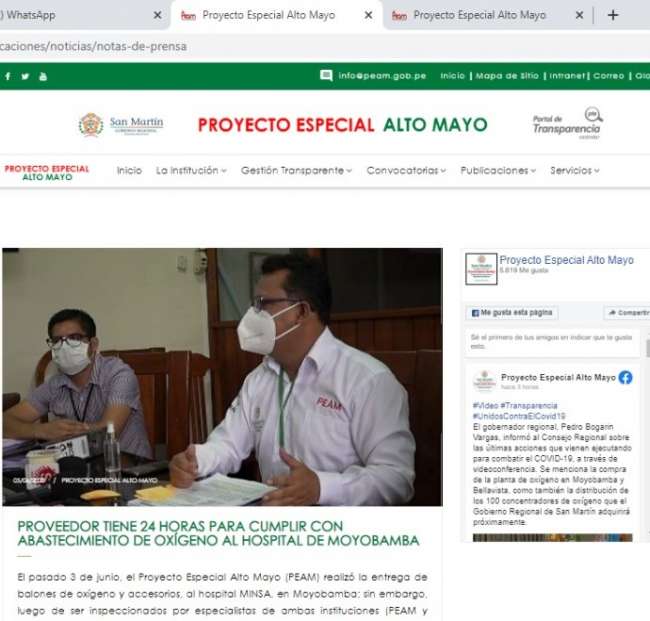
Task: Expand the La Institución dropdown menu
Action: [x=191, y=171]
